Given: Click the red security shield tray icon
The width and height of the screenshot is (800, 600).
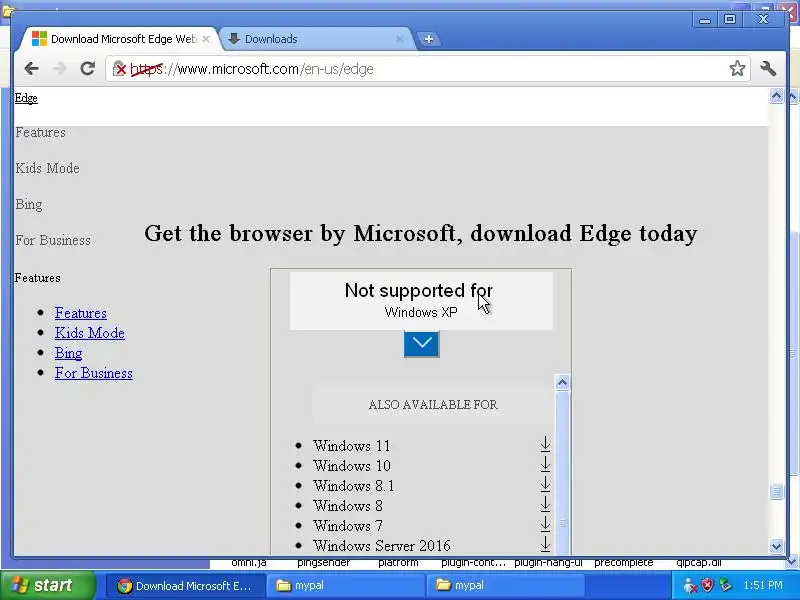Looking at the screenshot, I should click(707, 585).
